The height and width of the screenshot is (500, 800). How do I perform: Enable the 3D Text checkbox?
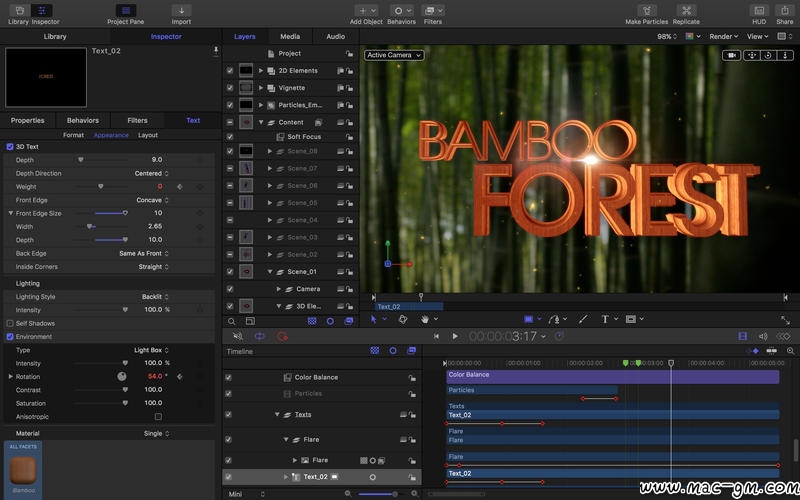[x=10, y=146]
